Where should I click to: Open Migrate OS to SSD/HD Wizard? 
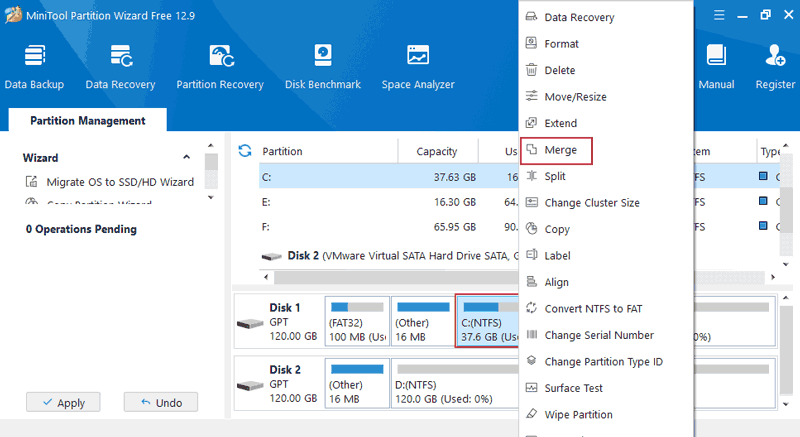(120, 182)
